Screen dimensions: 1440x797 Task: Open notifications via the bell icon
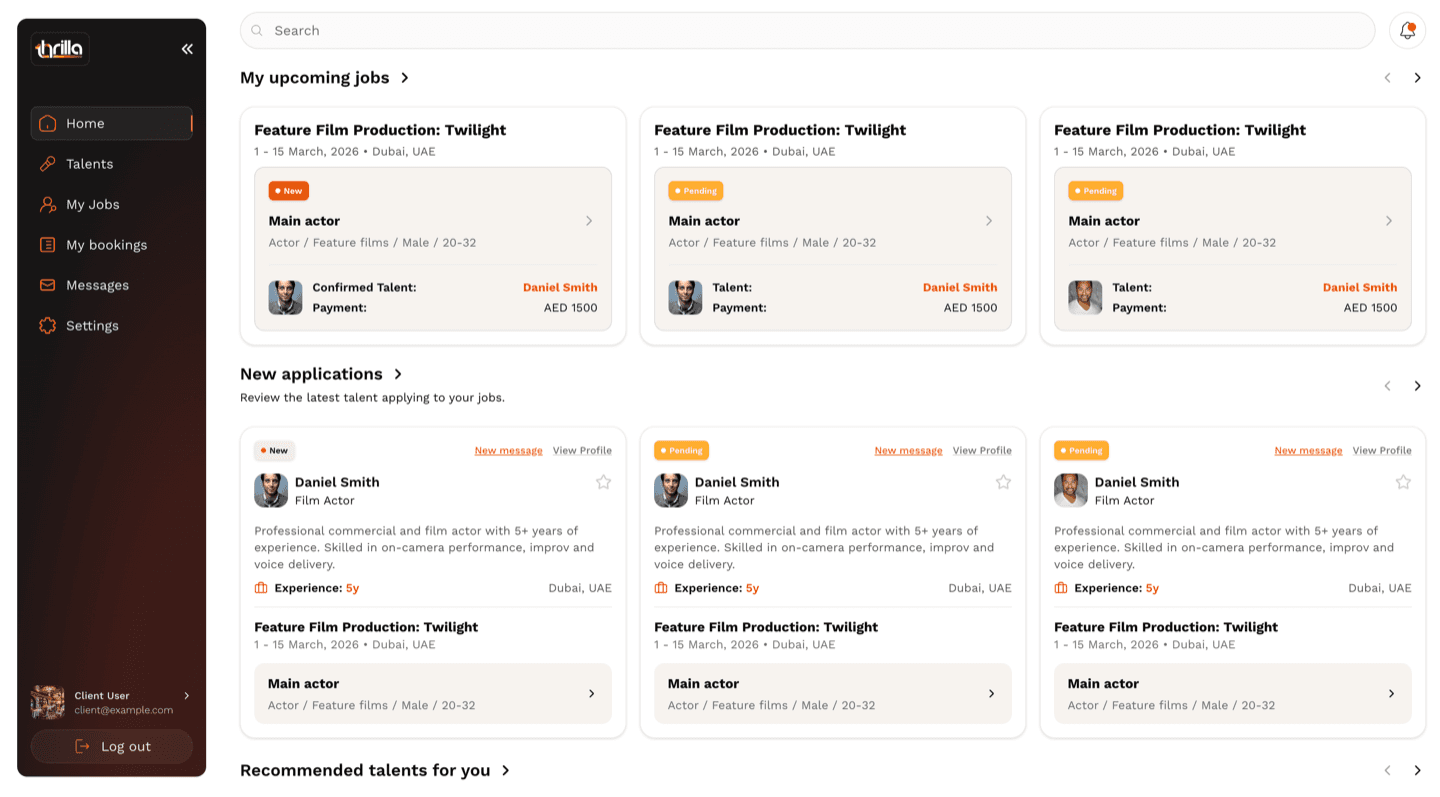coord(1407,30)
